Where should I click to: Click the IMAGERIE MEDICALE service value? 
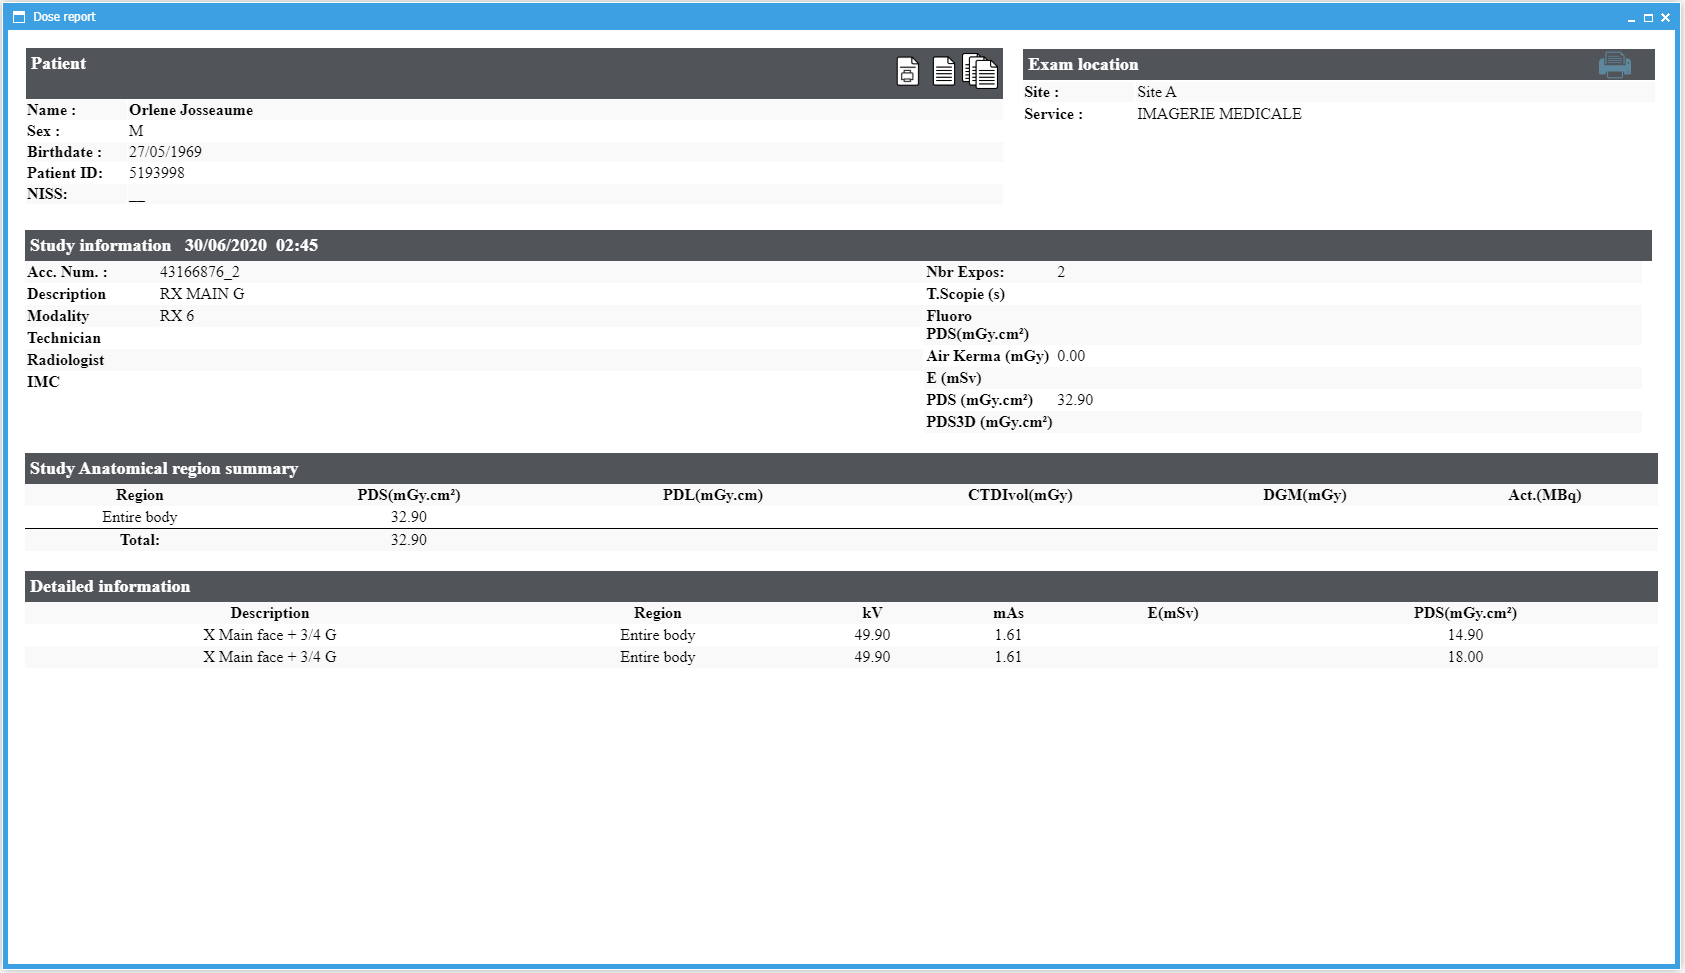tap(1219, 114)
